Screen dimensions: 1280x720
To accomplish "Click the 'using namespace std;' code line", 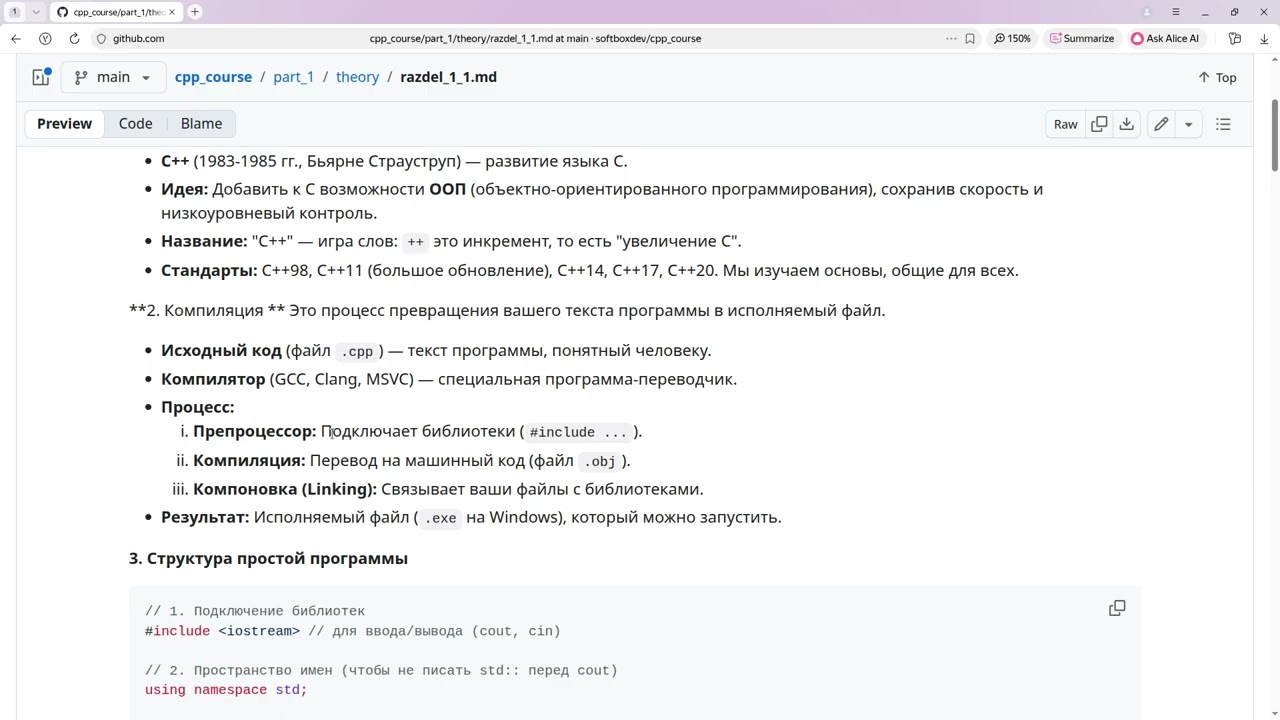I will click(x=226, y=690).
